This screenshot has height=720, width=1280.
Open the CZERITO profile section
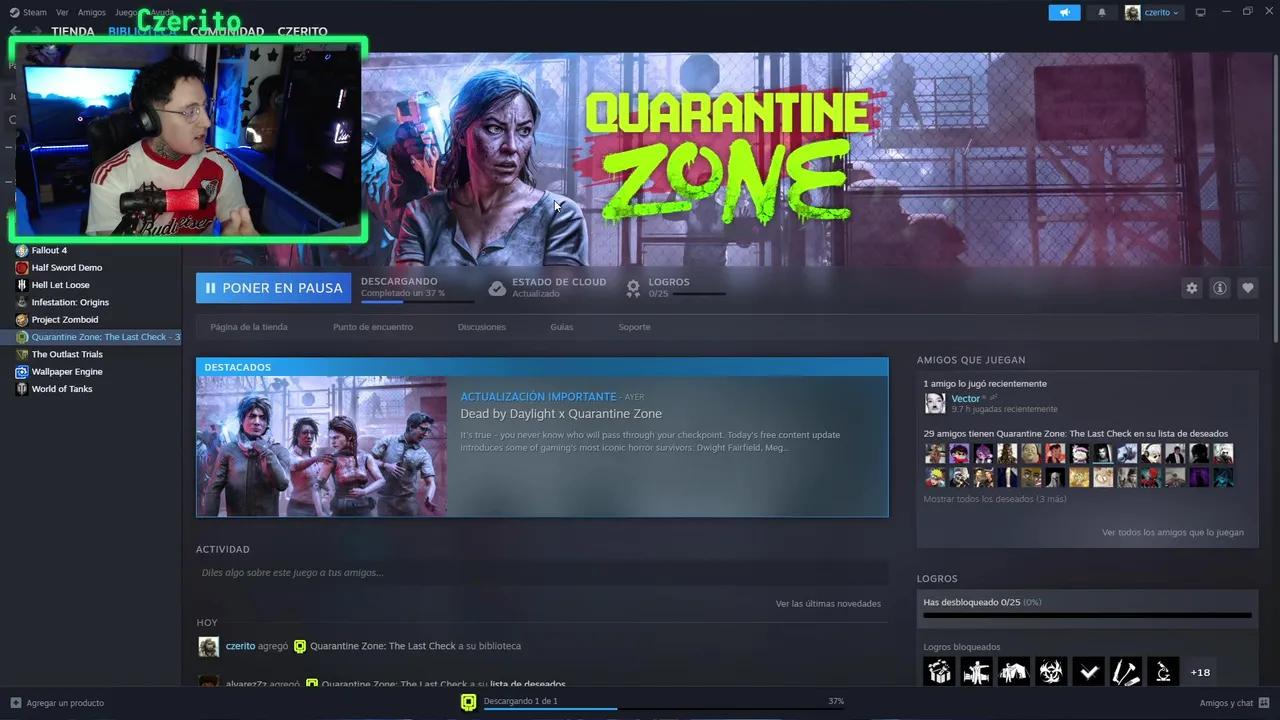tap(302, 32)
